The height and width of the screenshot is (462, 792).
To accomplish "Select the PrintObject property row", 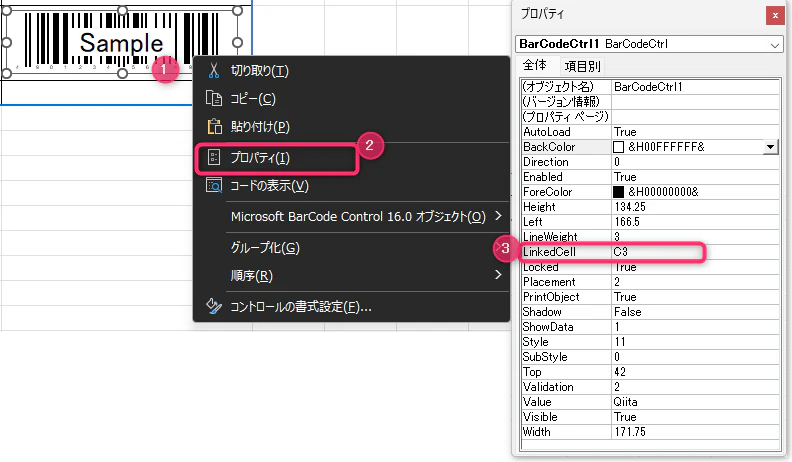I will (x=650, y=297).
